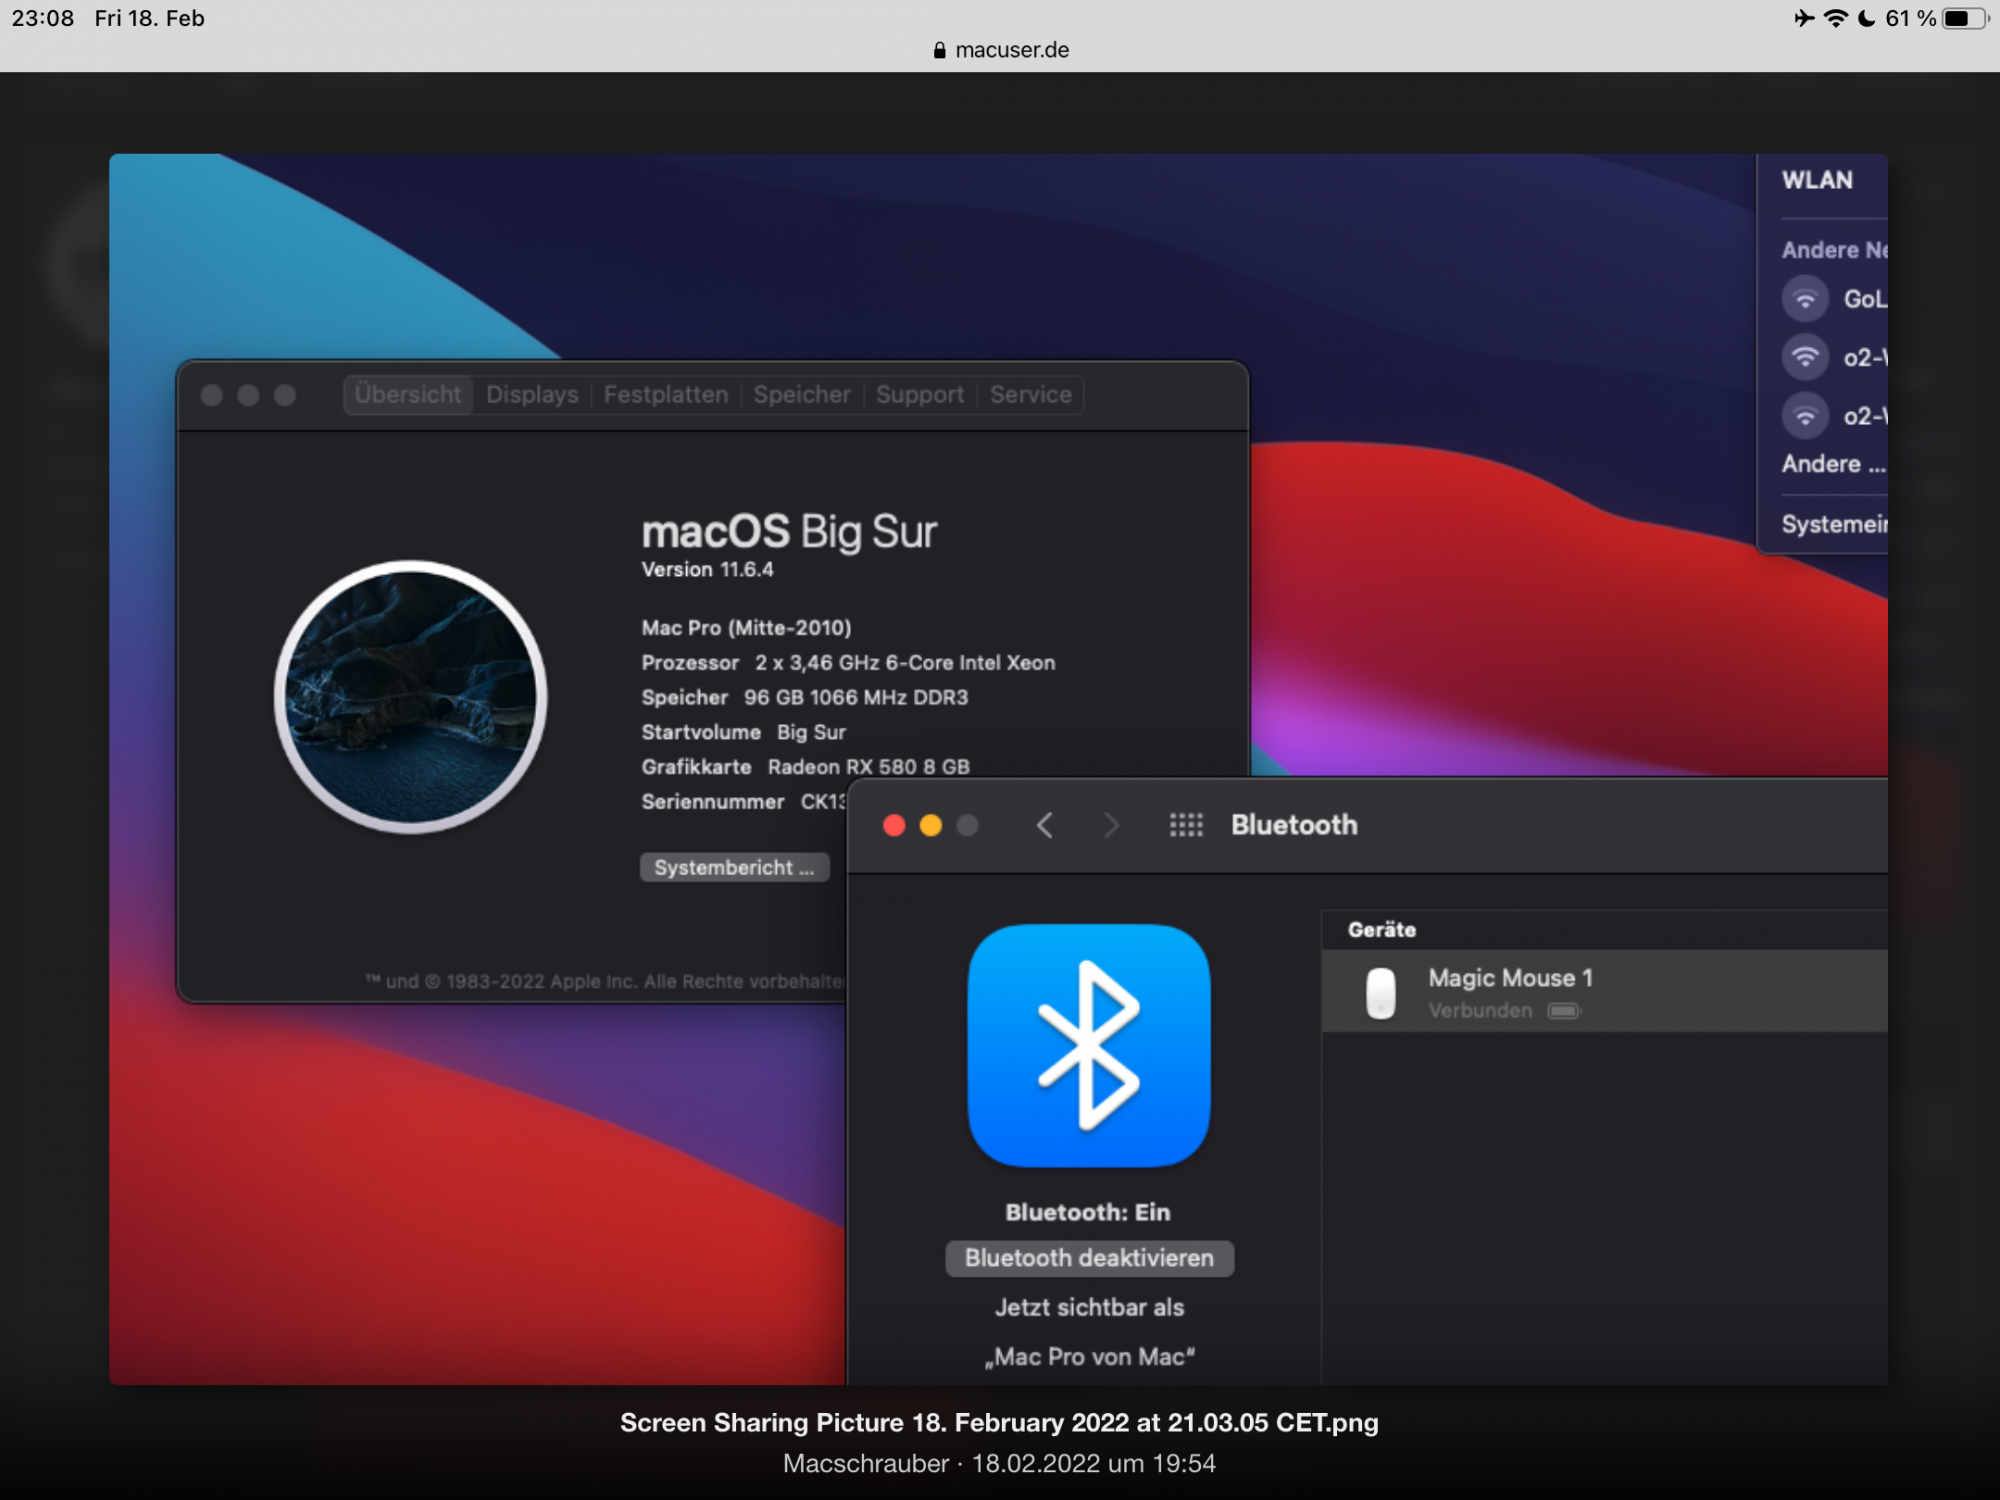Click the Wi-Fi icon in the iPad status bar

tap(1836, 18)
